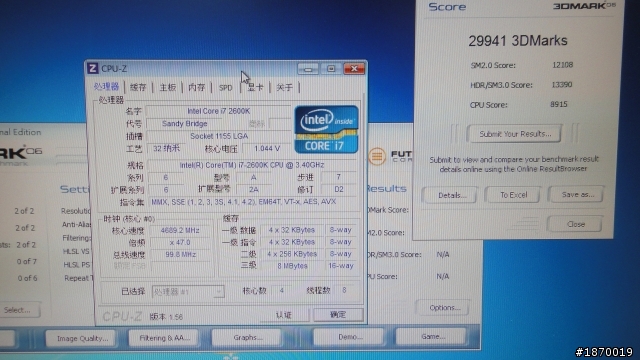Open the 关于 tab in CPU-Z
The height and width of the screenshot is (360, 640).
click(x=284, y=87)
